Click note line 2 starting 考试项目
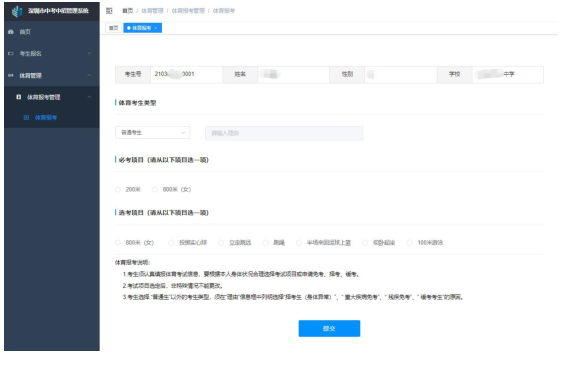This screenshot has width=563, height=366. (173, 286)
